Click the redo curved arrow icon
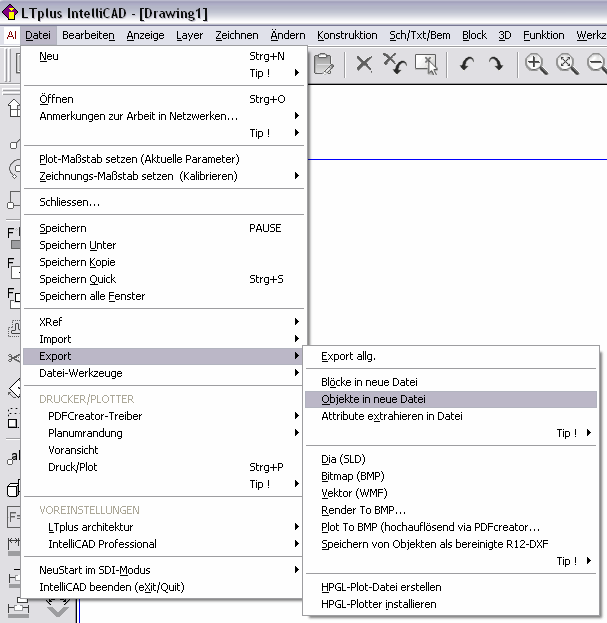The height and width of the screenshot is (623, 607). [496, 64]
